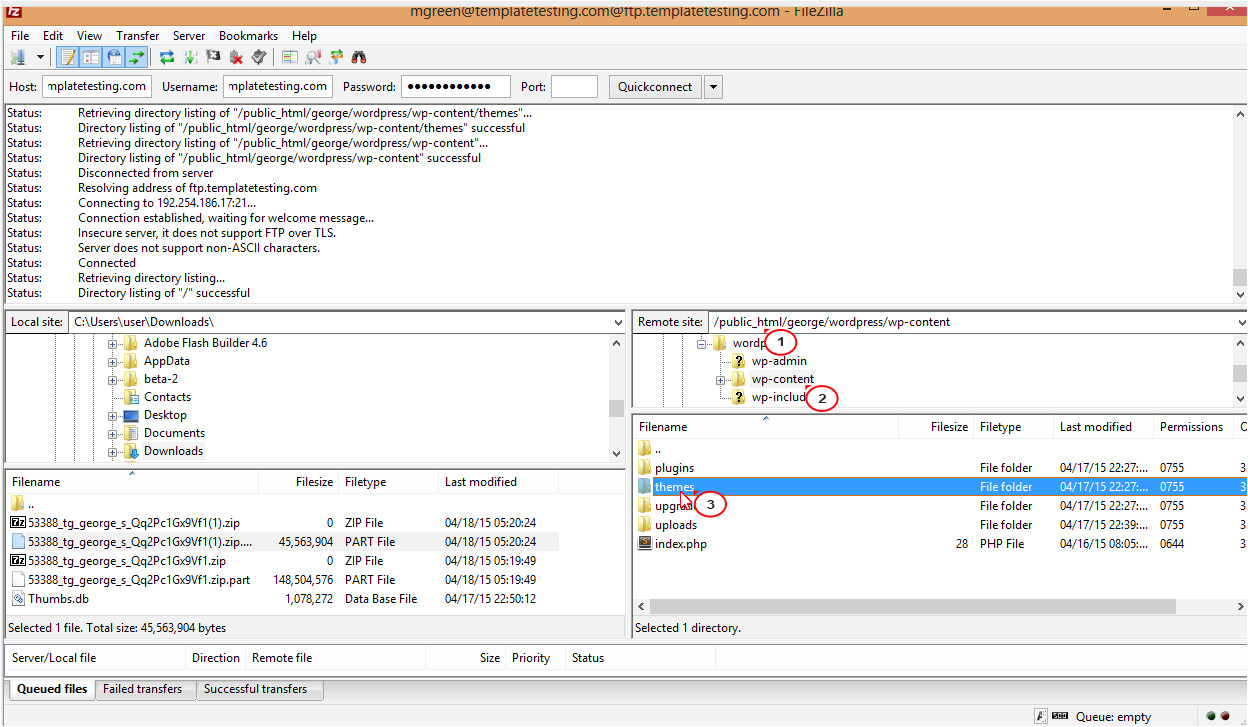The image size is (1248, 727).
Task: Toggle the transfer queue display
Action: (137, 58)
